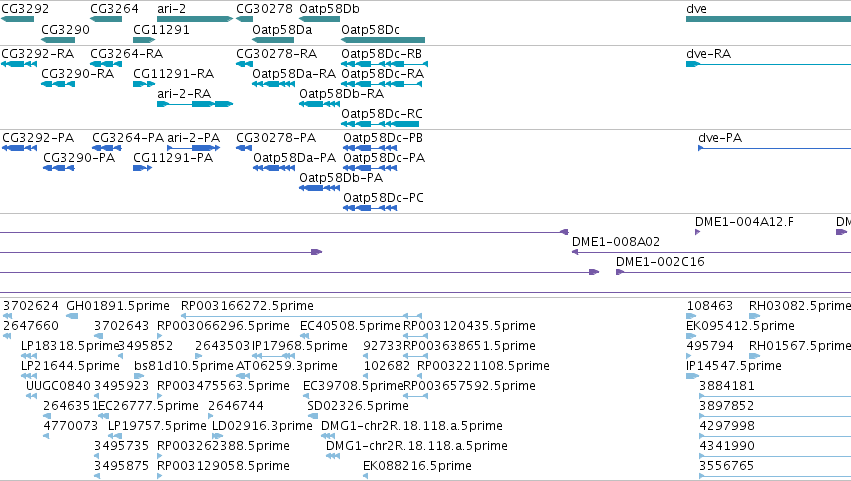851x481 pixels.
Task: Select the LD02916.3prime EST marker
Action: pos(217,436)
